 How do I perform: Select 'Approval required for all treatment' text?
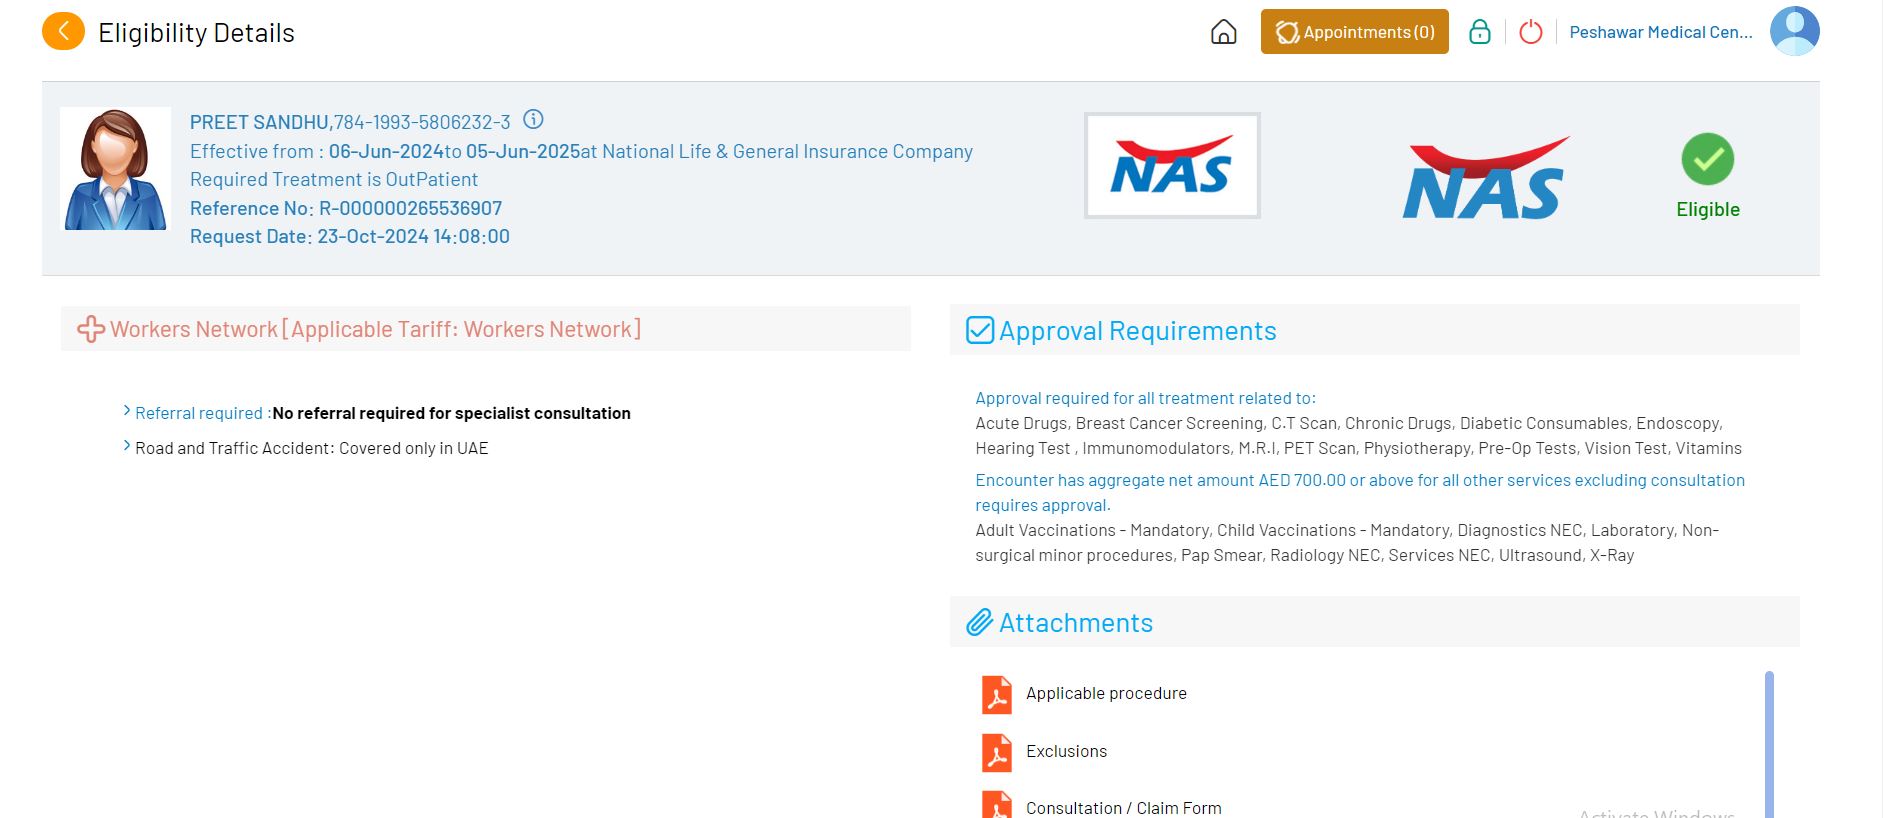[x=1145, y=398]
